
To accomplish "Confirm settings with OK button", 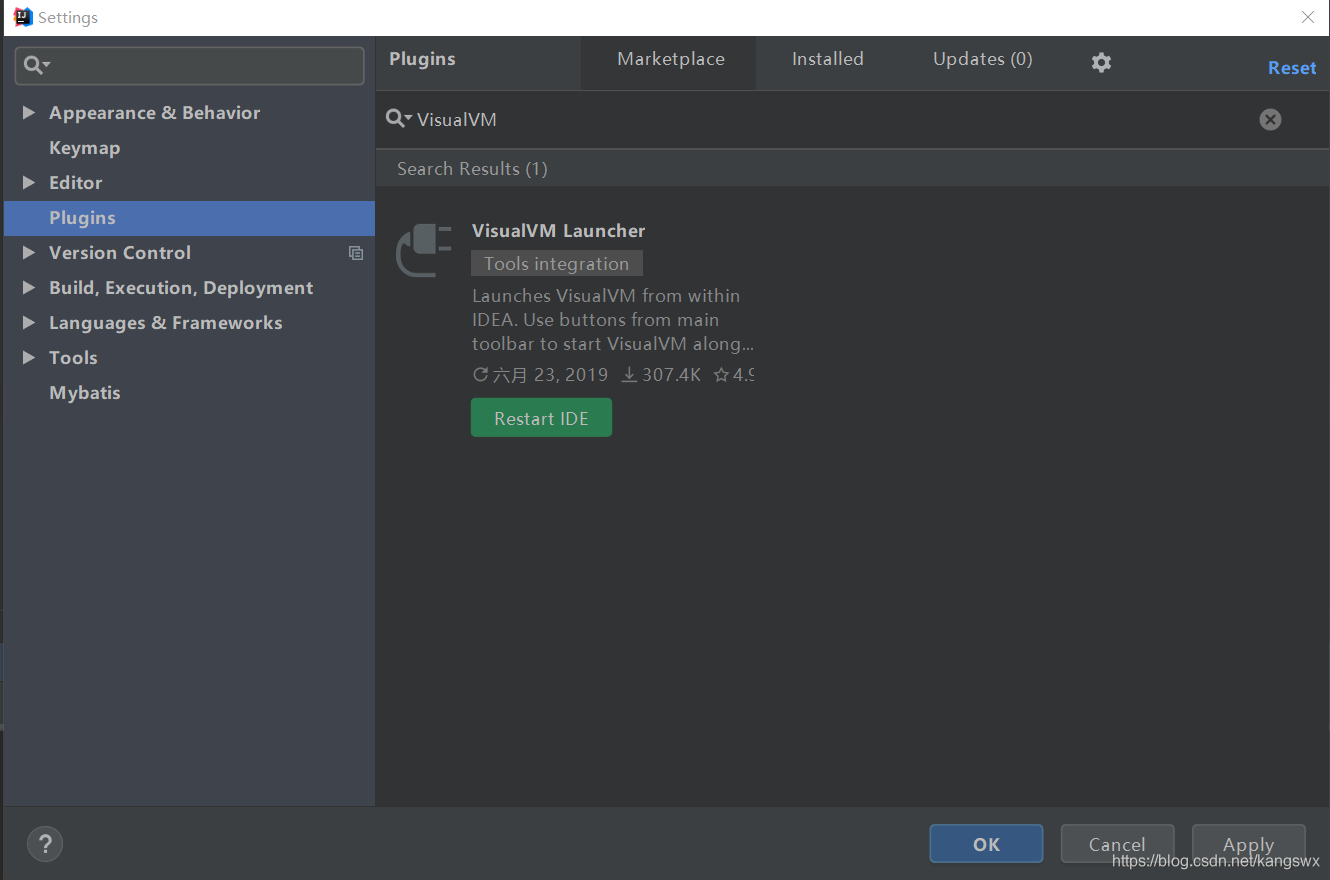I will pos(986,844).
